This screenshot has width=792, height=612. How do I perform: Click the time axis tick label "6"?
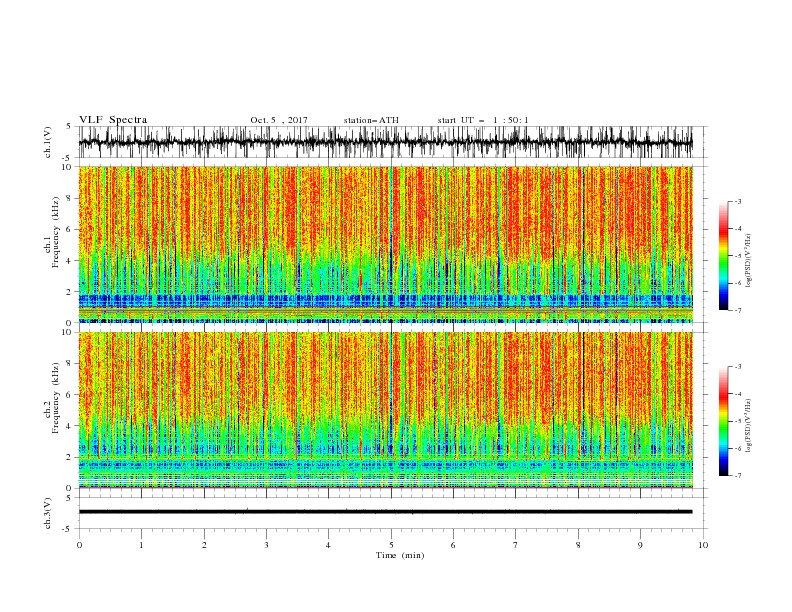[x=453, y=545]
